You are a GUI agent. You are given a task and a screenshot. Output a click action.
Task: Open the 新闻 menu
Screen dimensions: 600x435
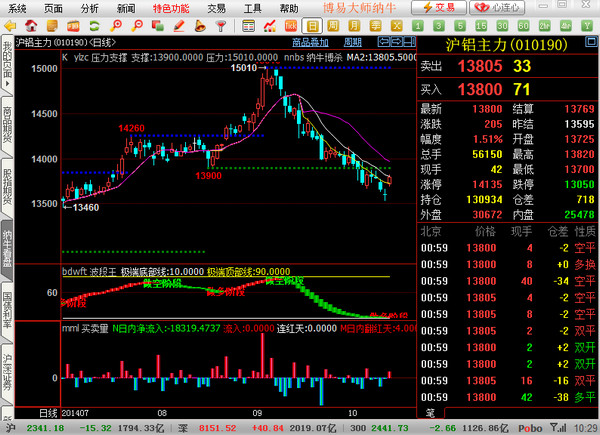pos(126,8)
